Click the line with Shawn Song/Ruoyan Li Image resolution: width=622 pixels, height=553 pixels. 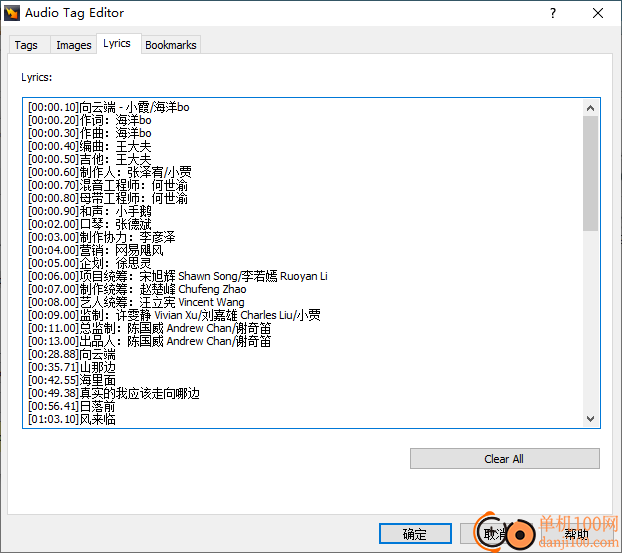coord(178,276)
